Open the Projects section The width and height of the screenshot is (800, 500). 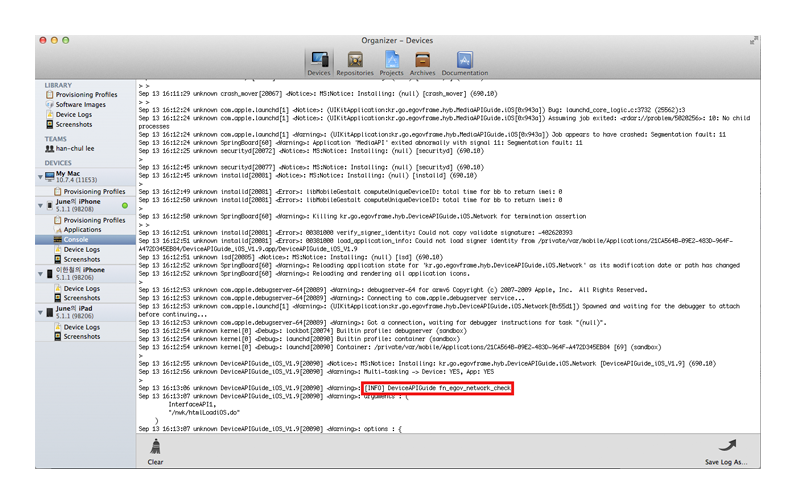[391, 63]
